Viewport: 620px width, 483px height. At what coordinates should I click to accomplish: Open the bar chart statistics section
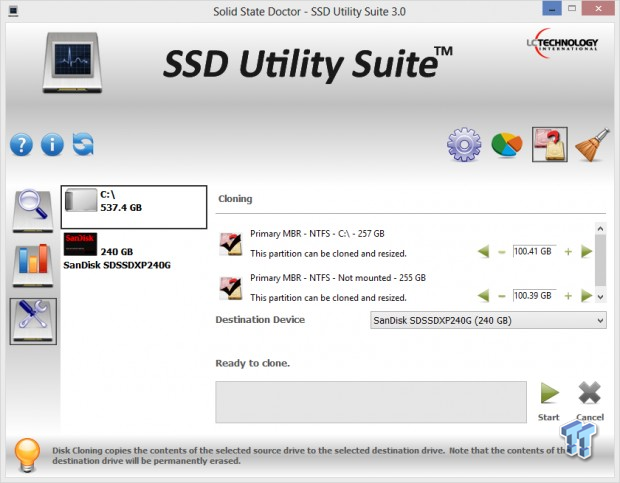coord(32,265)
